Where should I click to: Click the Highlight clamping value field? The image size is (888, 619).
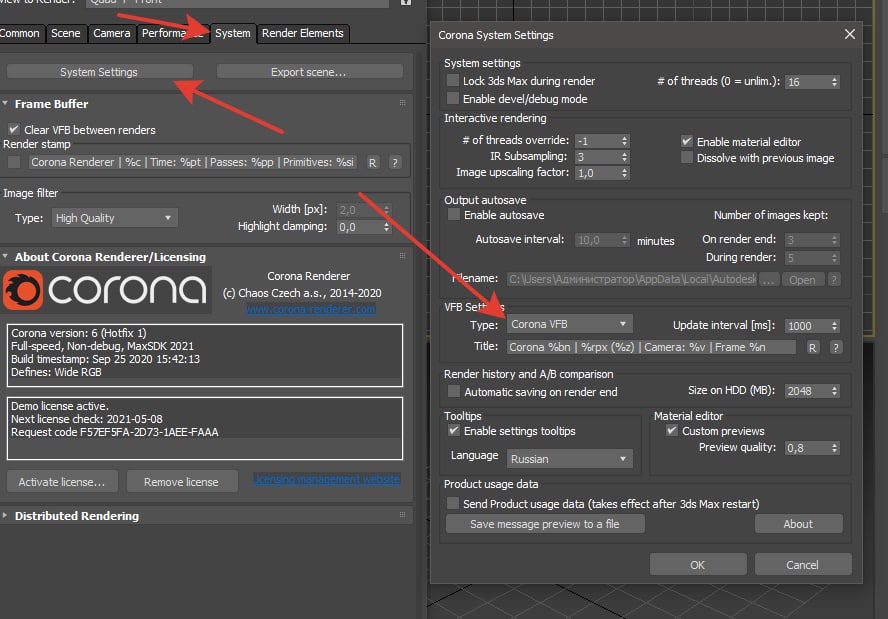click(x=359, y=227)
